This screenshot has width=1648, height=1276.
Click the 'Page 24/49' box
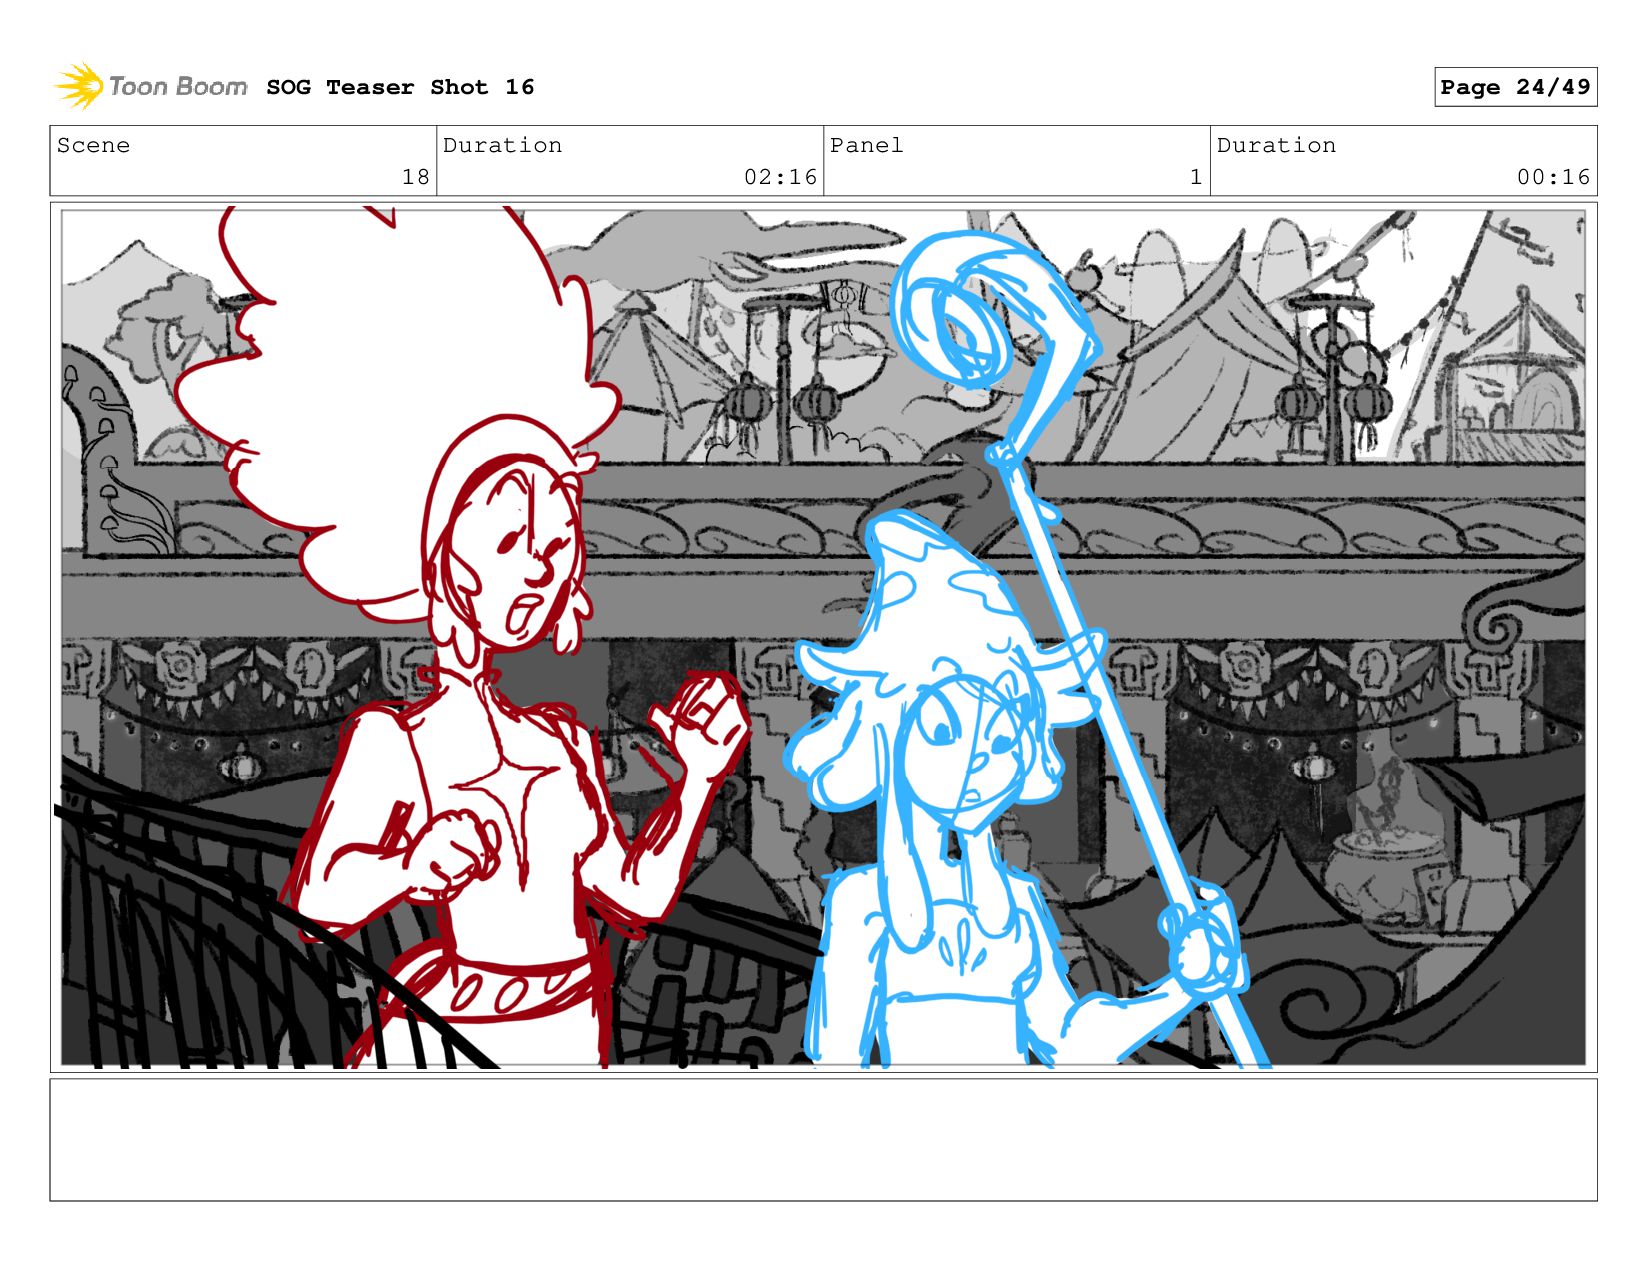coord(1515,87)
